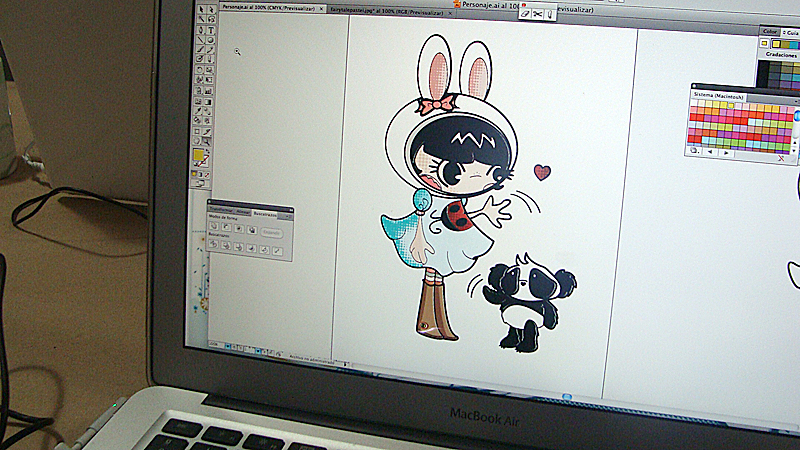Click the yellow Fill color box in the toolbox
Viewport: 800px width, 450px height.
[x=198, y=155]
